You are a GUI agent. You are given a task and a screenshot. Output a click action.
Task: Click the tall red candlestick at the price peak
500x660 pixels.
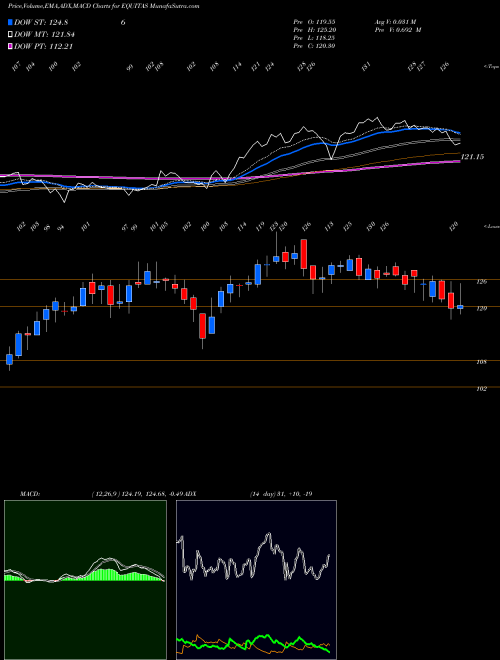pyautogui.click(x=303, y=254)
